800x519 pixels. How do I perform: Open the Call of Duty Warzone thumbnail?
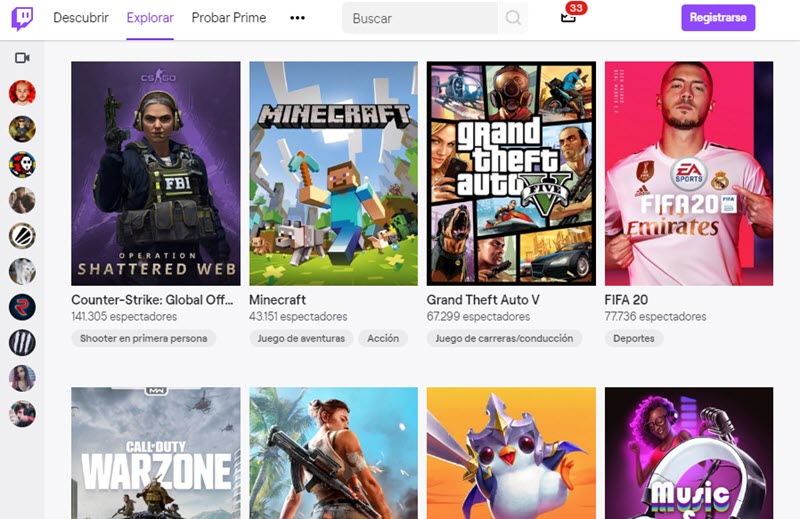click(156, 453)
